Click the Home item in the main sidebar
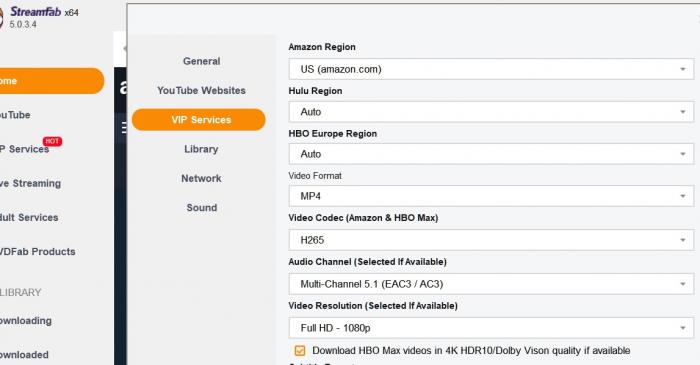The image size is (700, 365). pyautogui.click(x=51, y=81)
